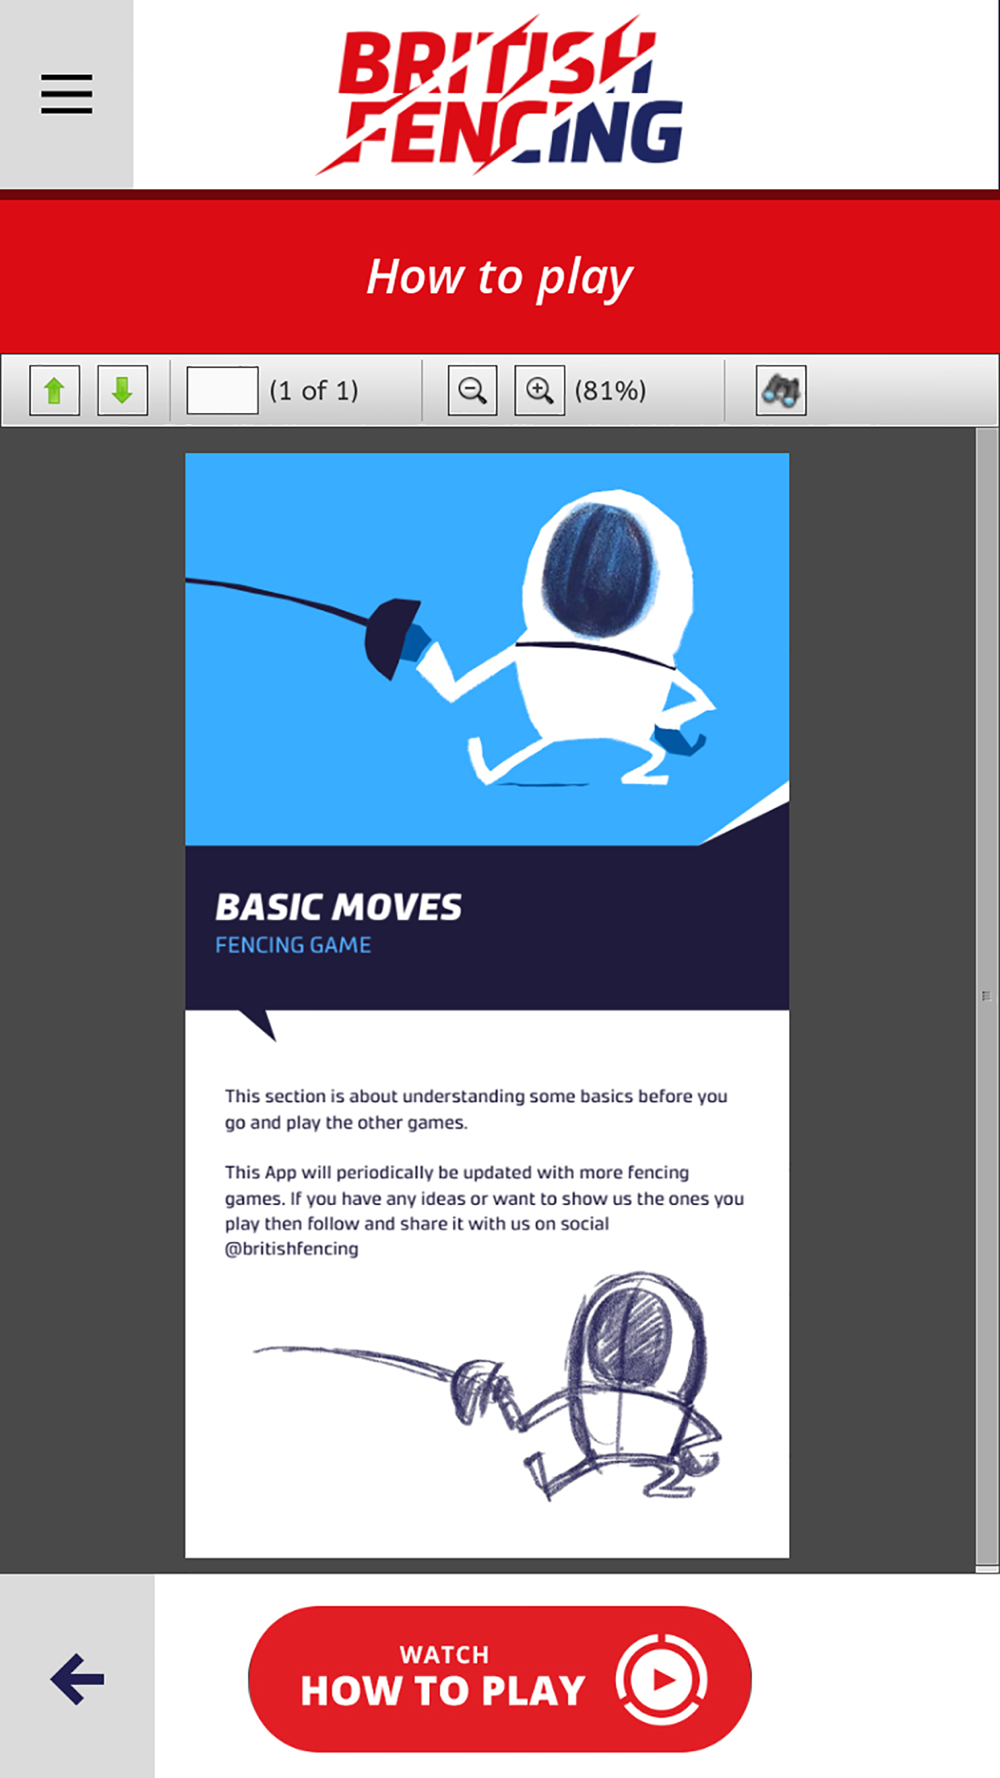The height and width of the screenshot is (1778, 1000).
Task: Go back using the left arrow
Action: pyautogui.click(x=77, y=1678)
